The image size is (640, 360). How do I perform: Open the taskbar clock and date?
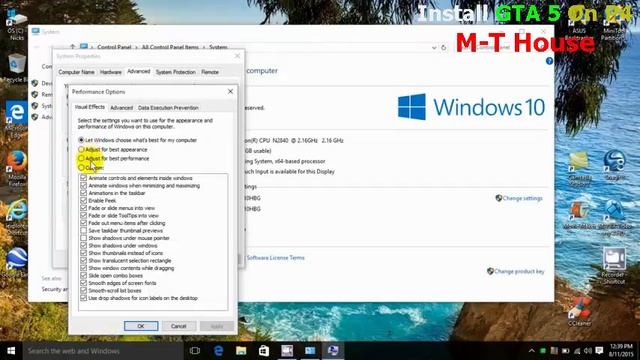pyautogui.click(x=621, y=351)
